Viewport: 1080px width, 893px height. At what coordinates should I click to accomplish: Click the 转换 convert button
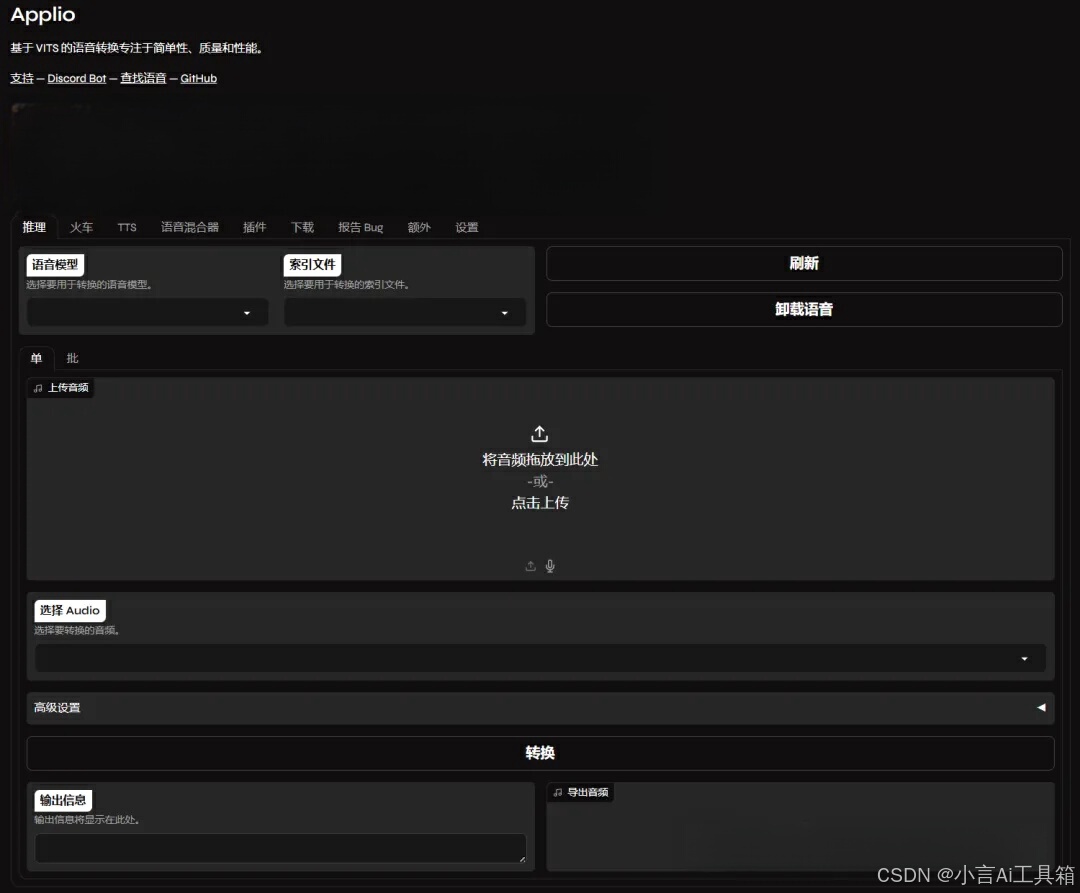[x=540, y=753]
